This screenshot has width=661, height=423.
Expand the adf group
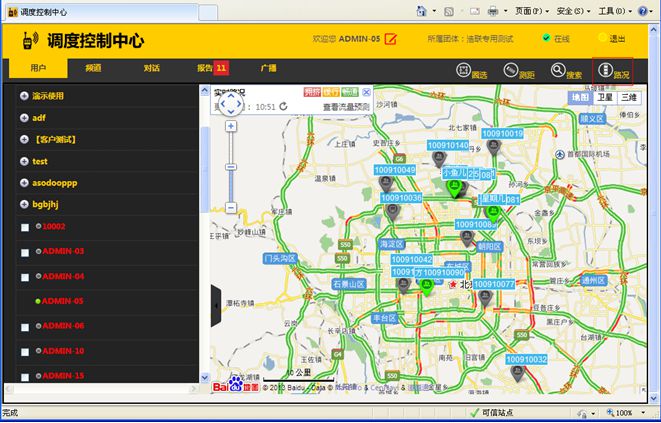pyautogui.click(x=24, y=118)
